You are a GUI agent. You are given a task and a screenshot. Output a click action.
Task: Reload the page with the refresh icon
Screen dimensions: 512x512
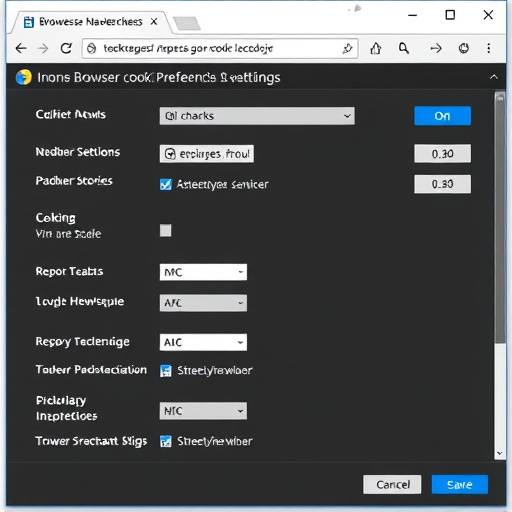click(66, 49)
